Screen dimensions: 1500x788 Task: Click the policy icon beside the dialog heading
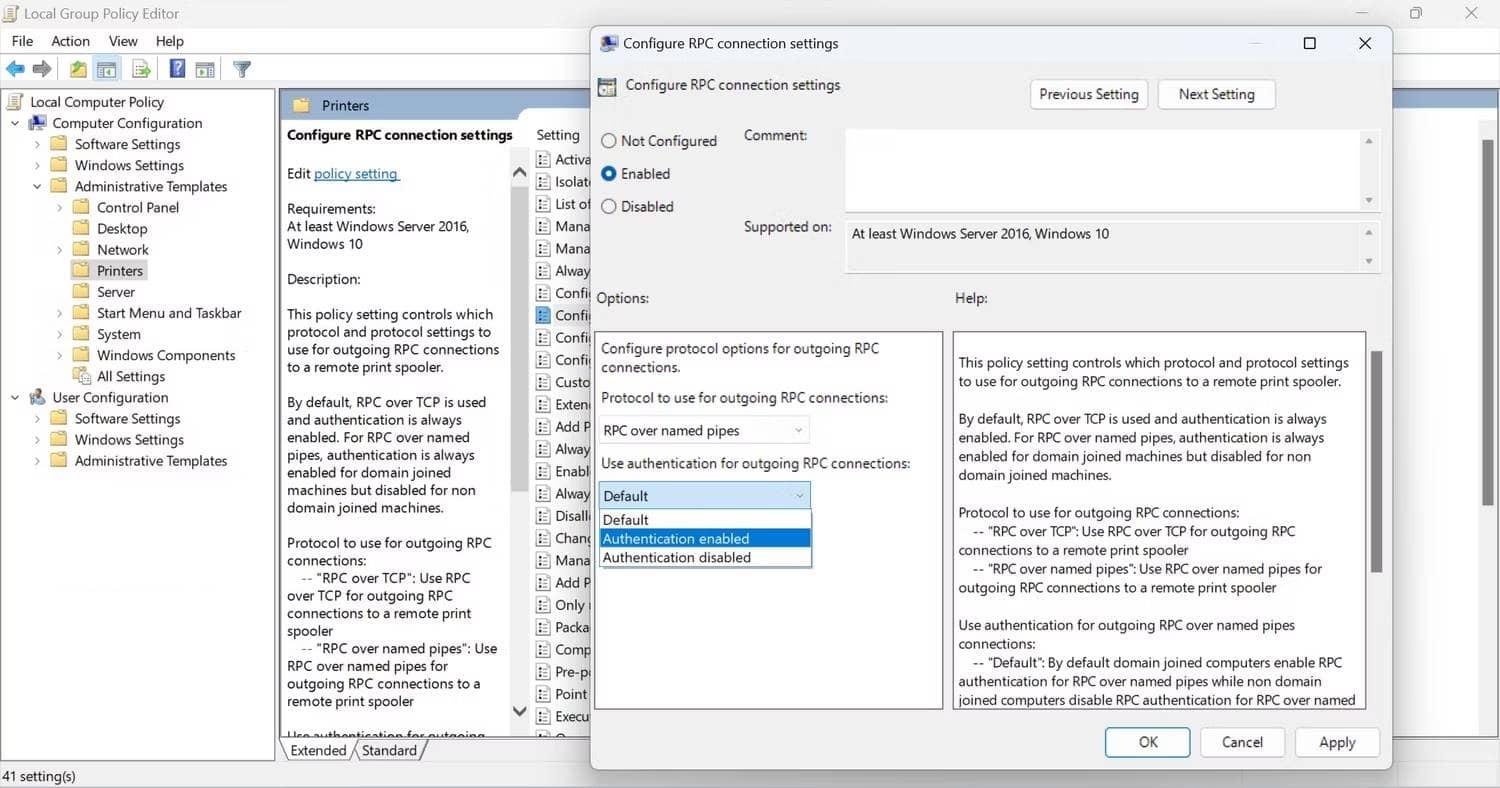click(607, 86)
